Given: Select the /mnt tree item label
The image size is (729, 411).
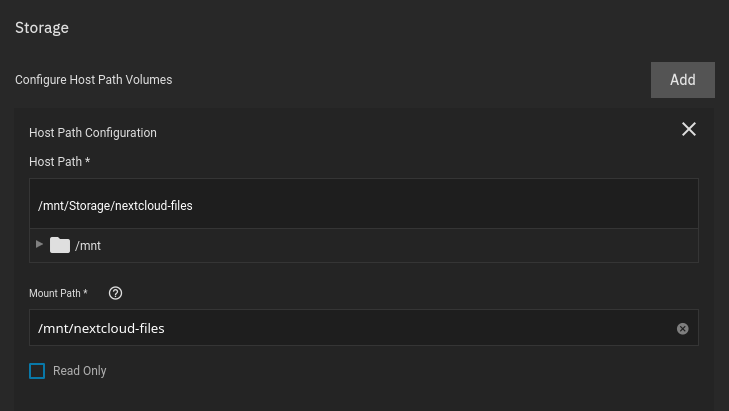Looking at the screenshot, I should 88,245.
